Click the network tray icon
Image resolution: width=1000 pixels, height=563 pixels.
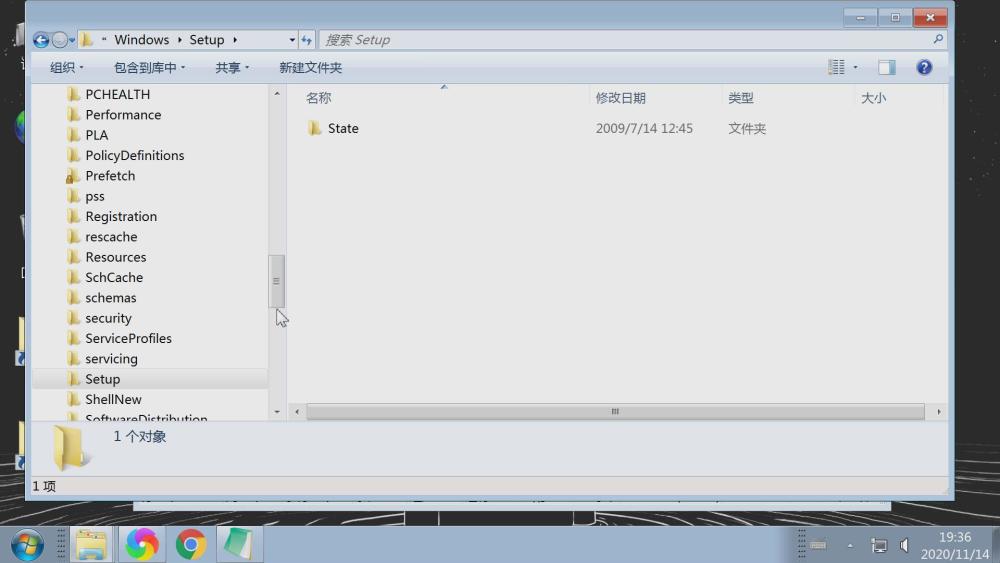[x=879, y=546]
